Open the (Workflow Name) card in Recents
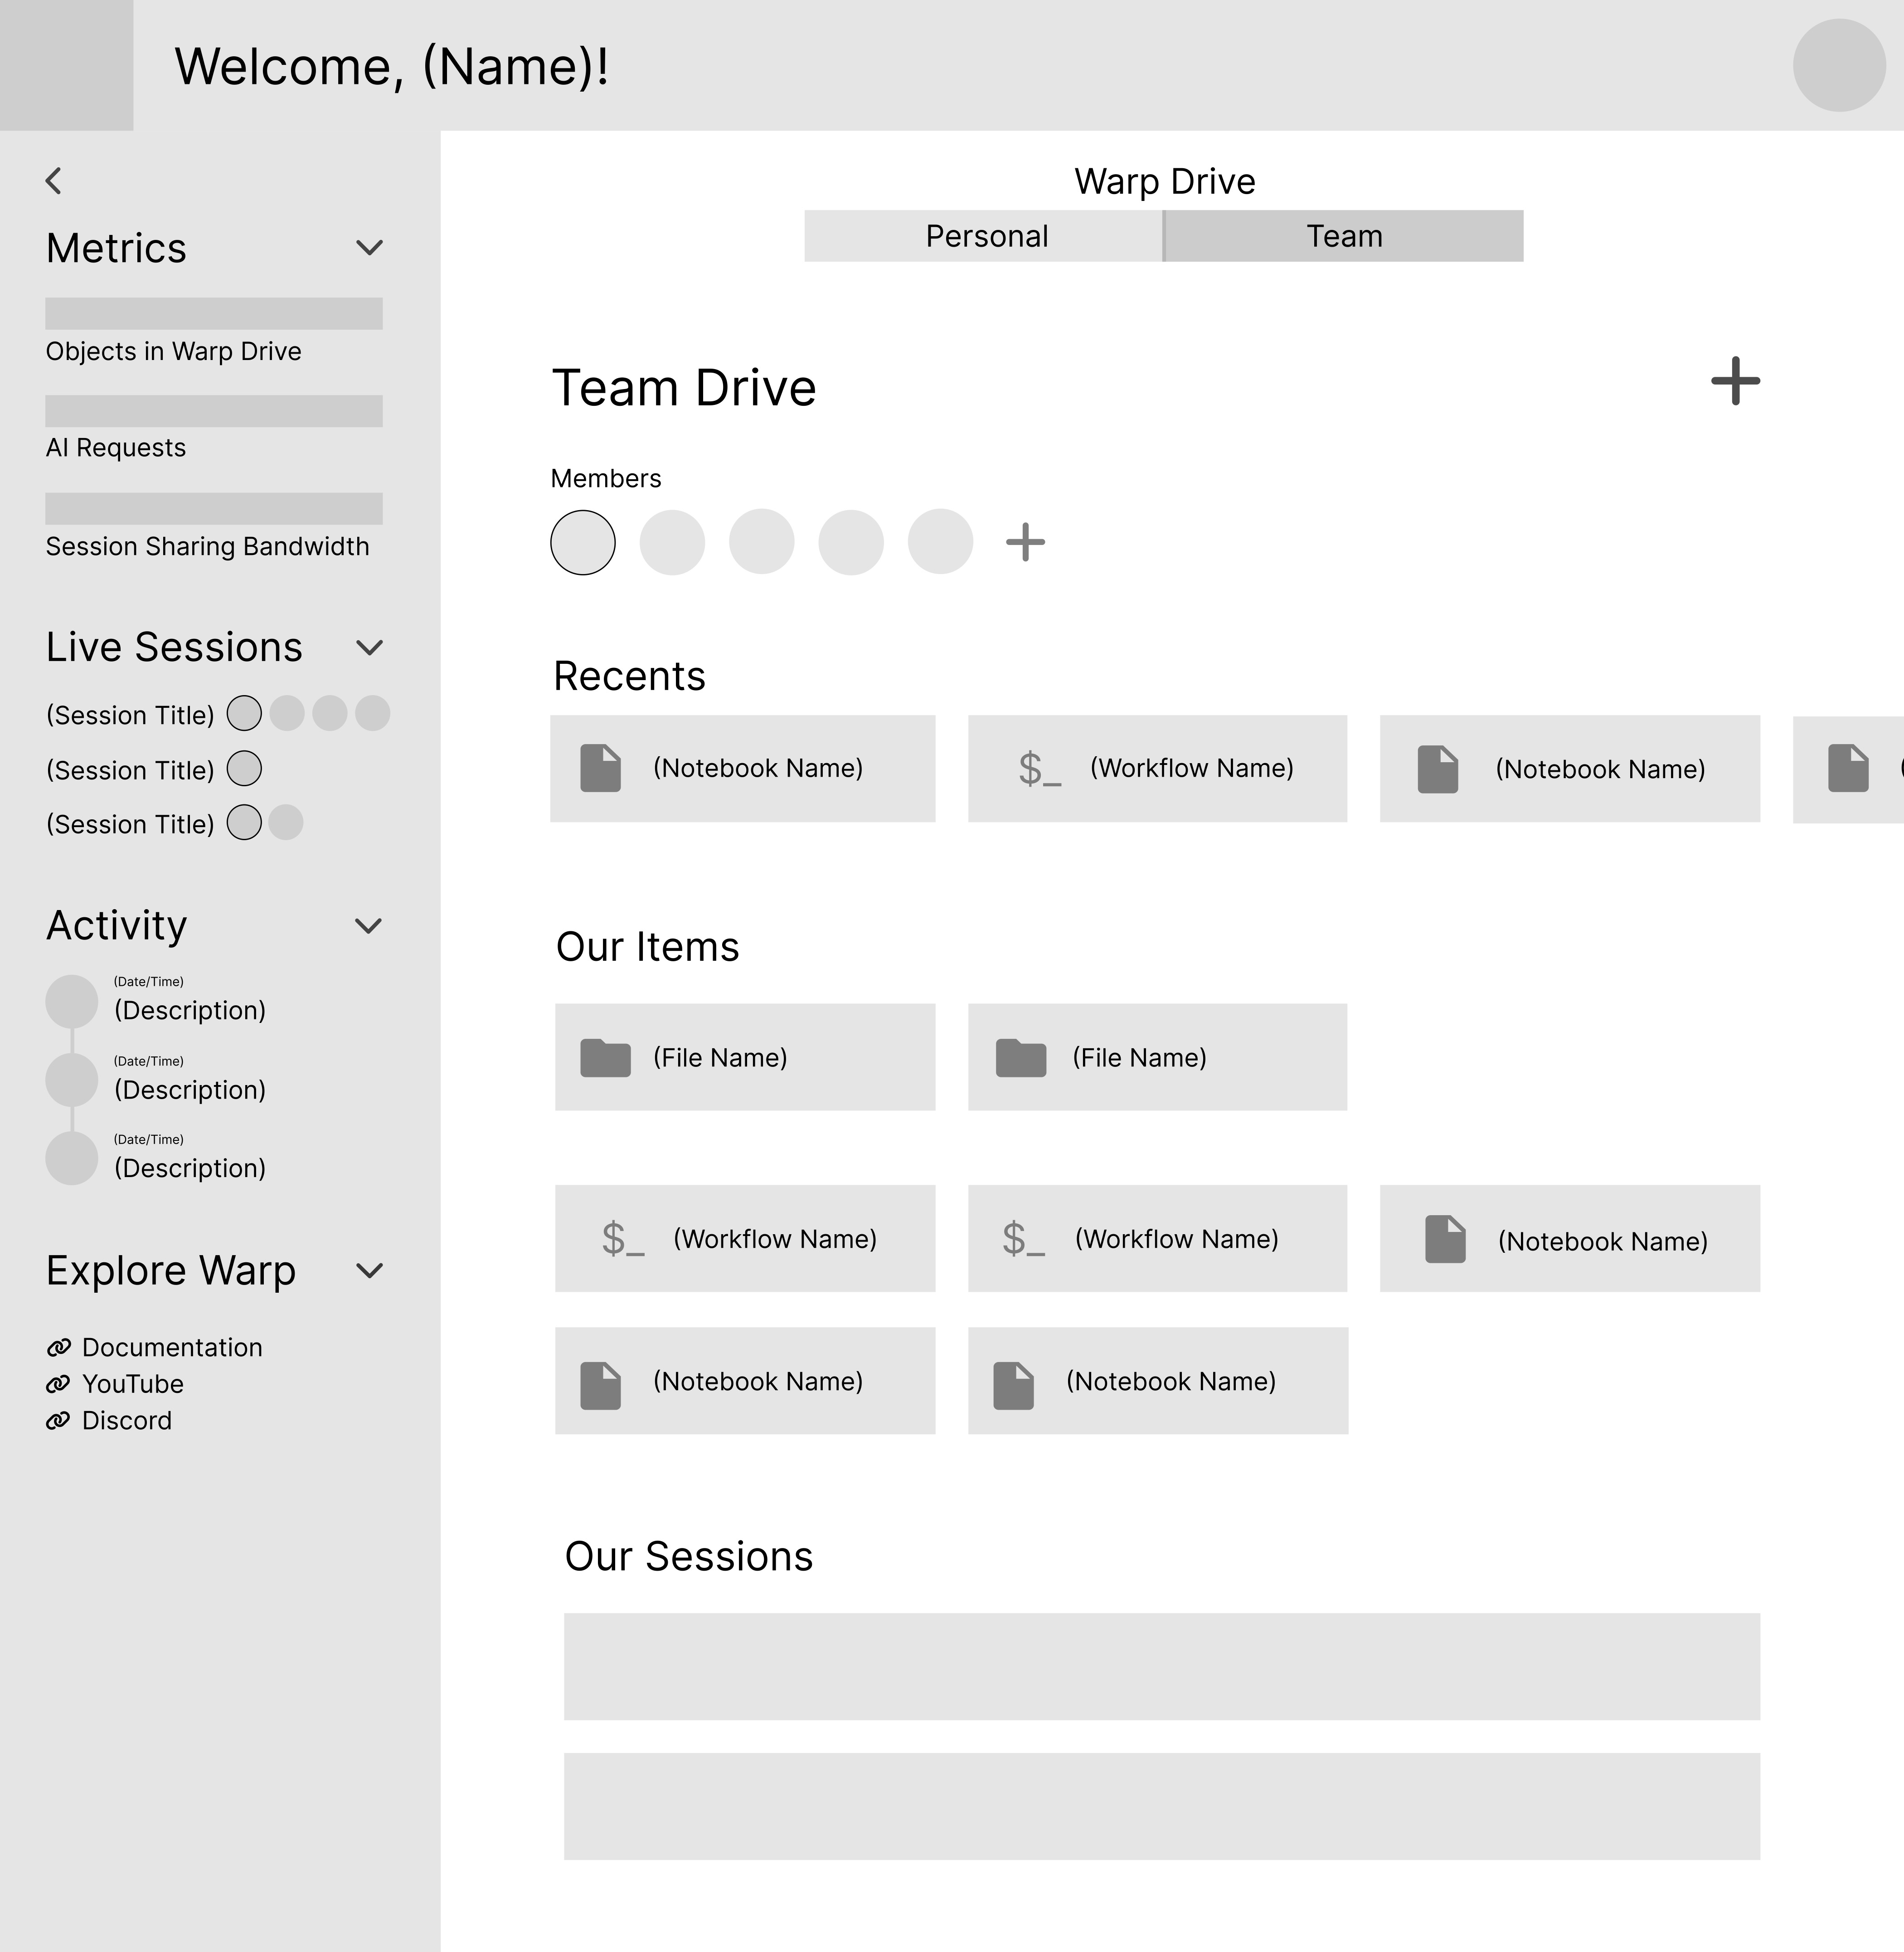 coord(1157,768)
